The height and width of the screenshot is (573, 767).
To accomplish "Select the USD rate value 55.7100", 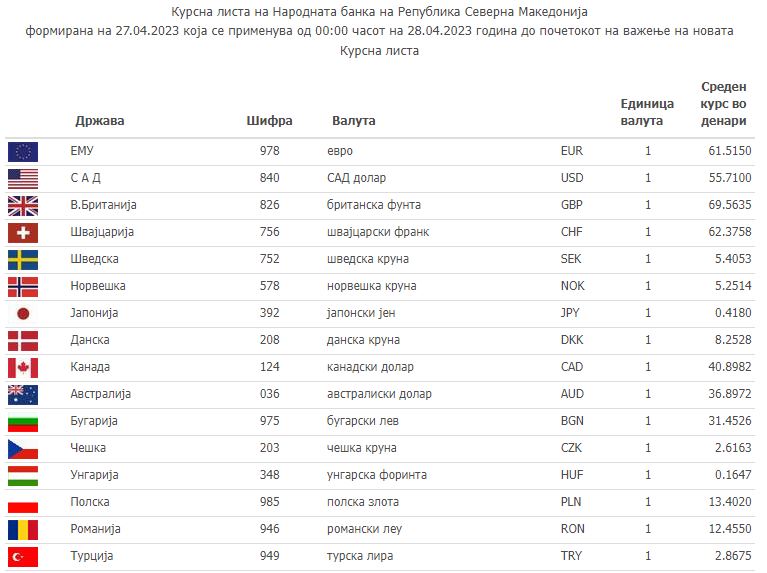I will coord(728,178).
